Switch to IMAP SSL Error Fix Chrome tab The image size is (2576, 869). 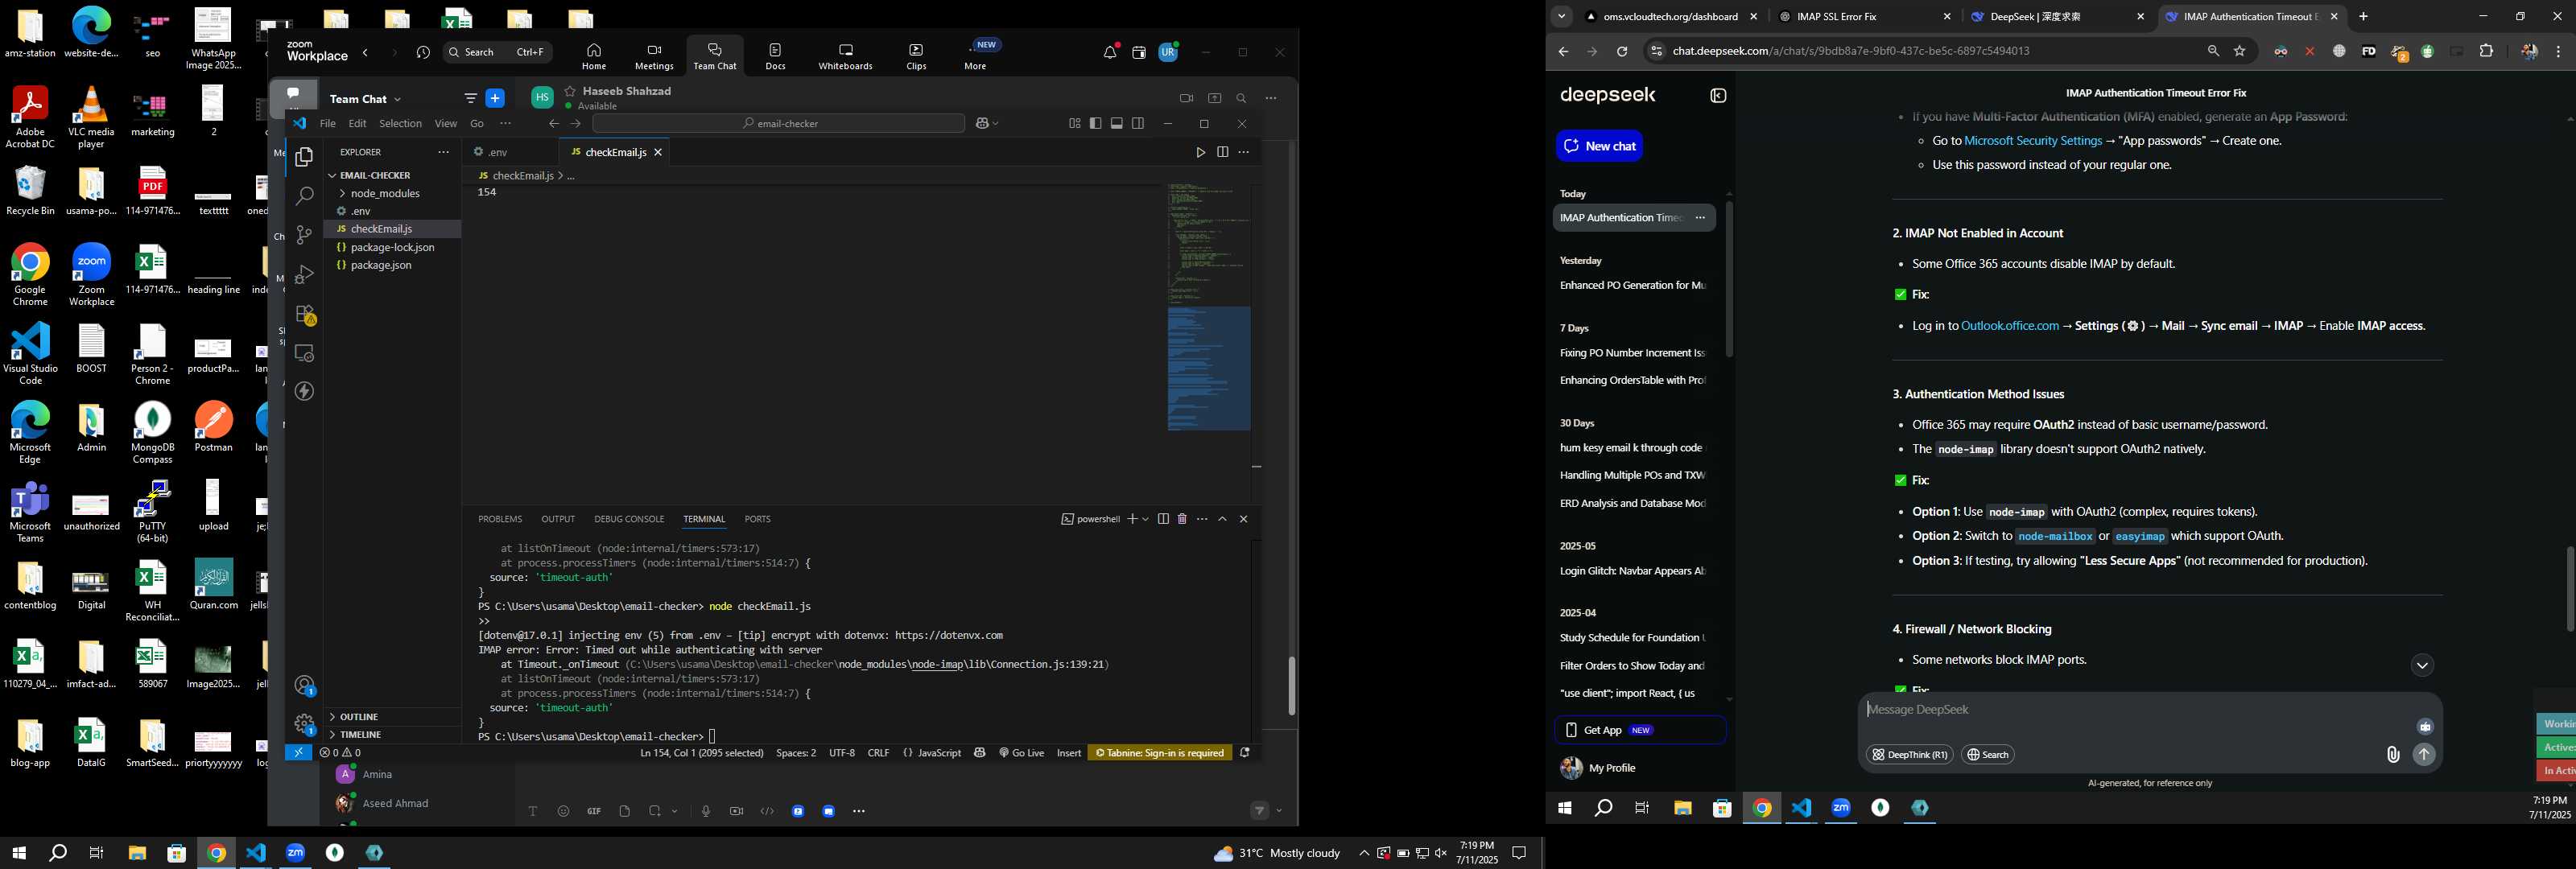pos(1865,17)
